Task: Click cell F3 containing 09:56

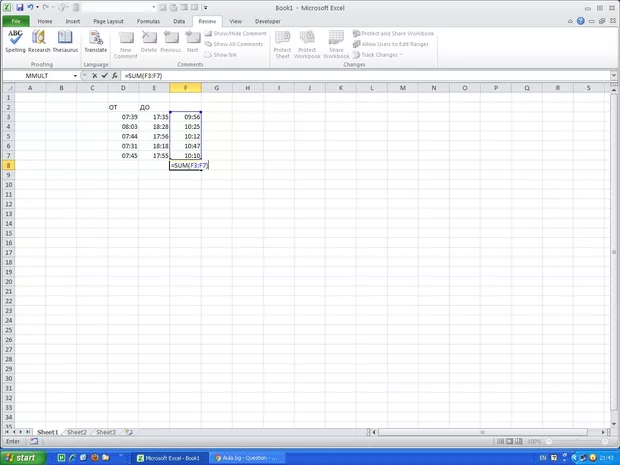Action: pos(186,117)
